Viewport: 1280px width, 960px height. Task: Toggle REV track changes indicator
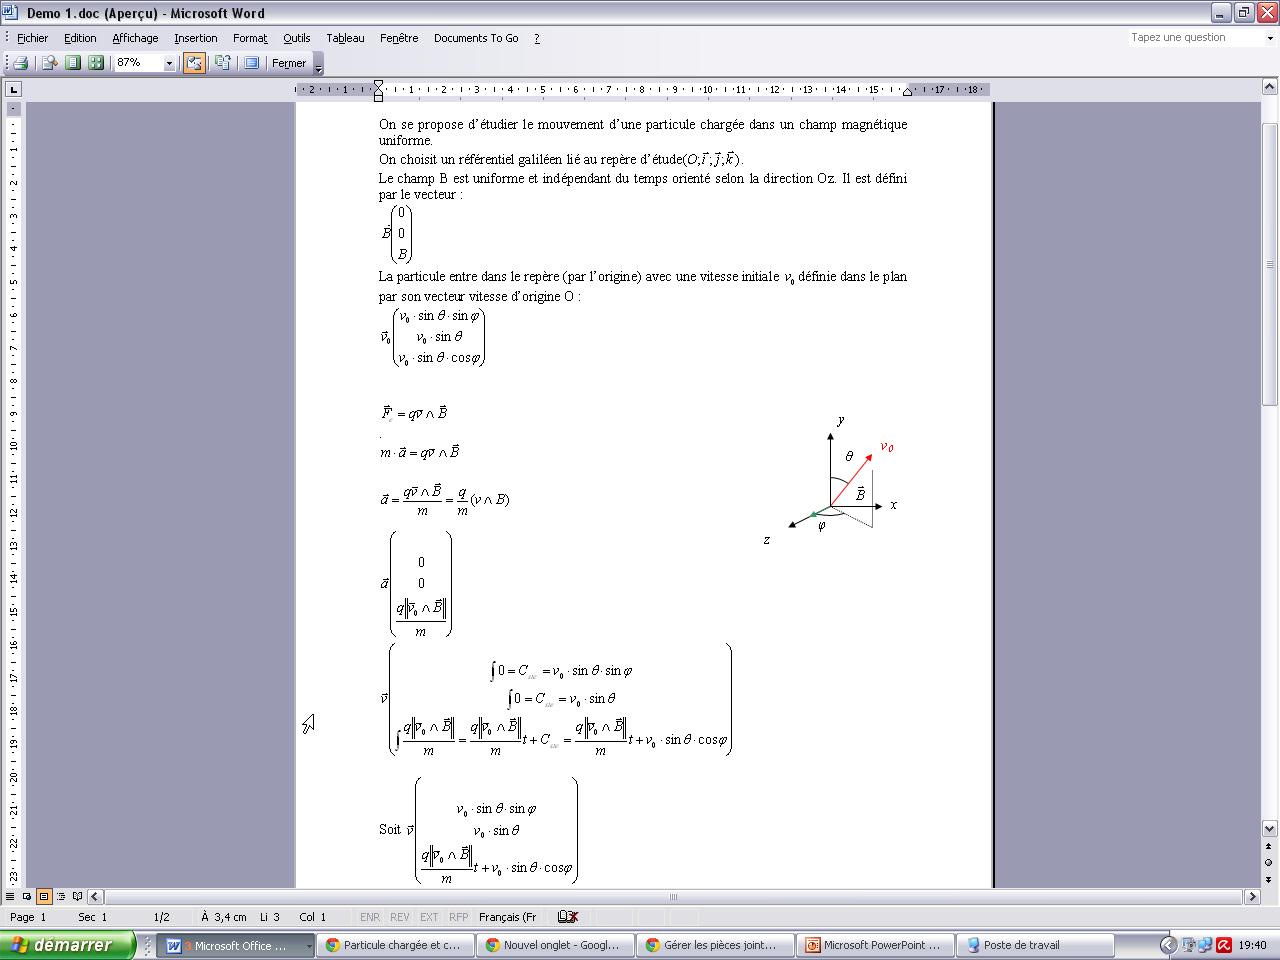[x=399, y=917]
